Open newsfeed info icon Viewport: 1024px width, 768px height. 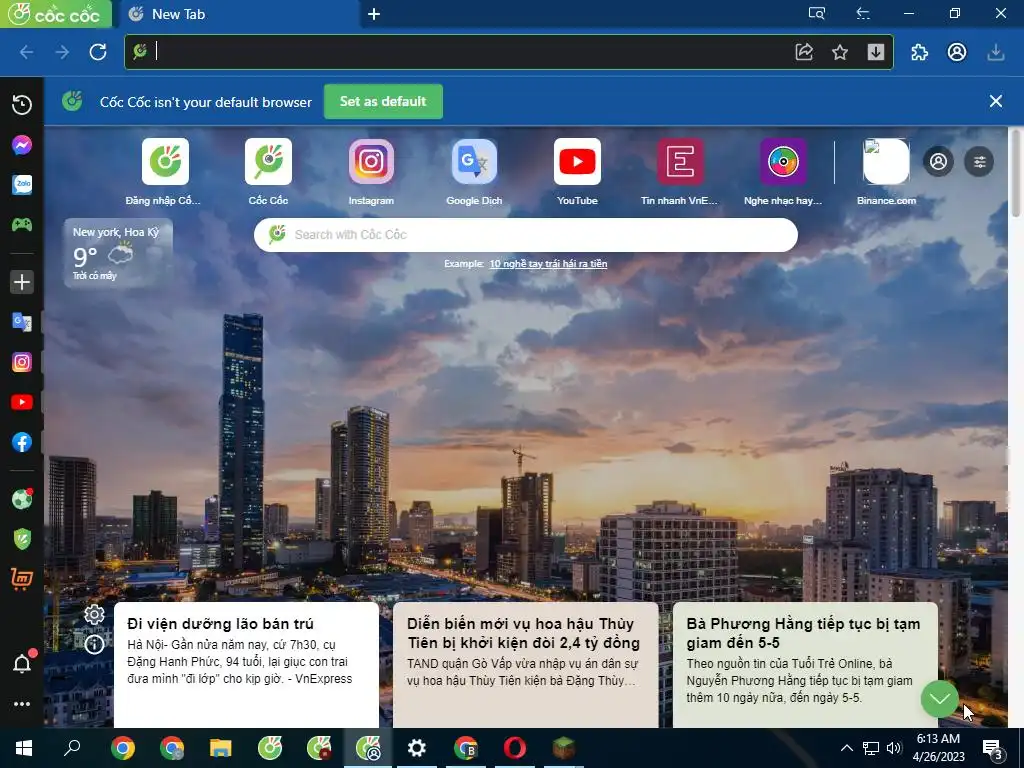(x=94, y=645)
